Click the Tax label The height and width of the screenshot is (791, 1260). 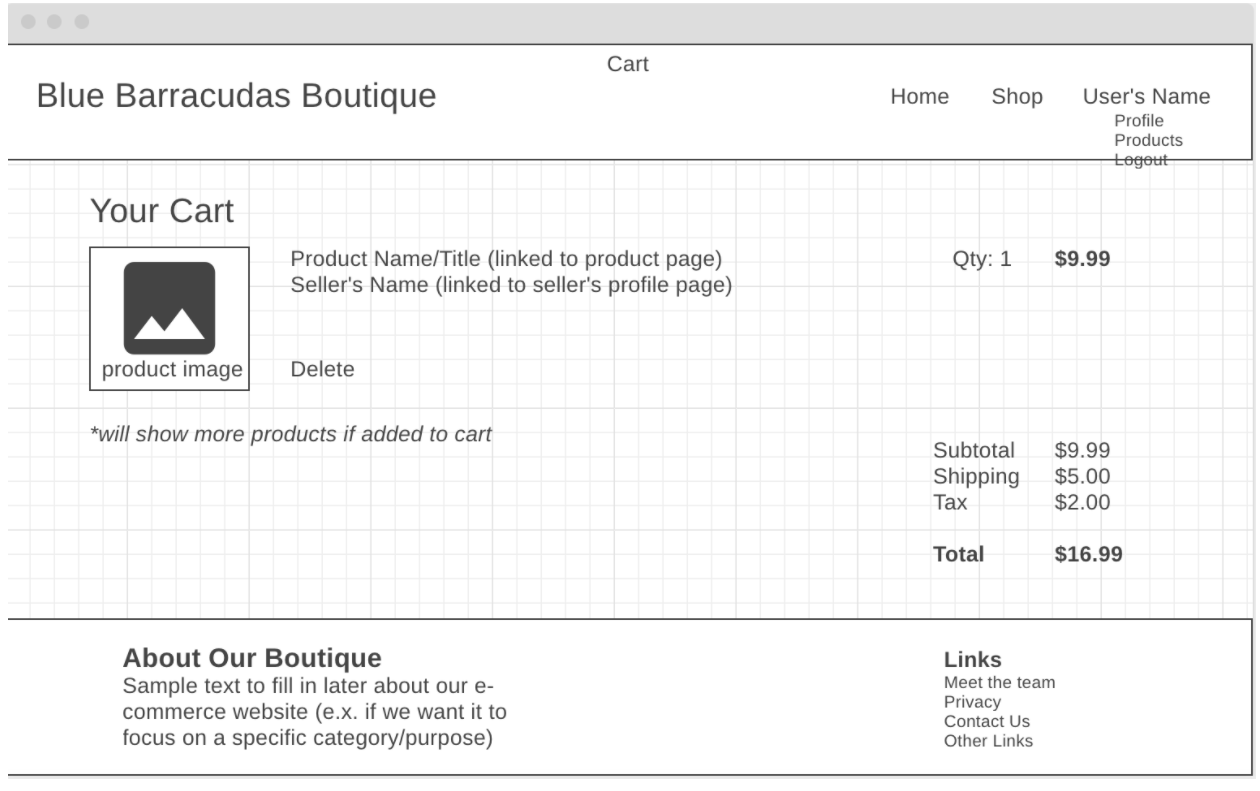(950, 503)
